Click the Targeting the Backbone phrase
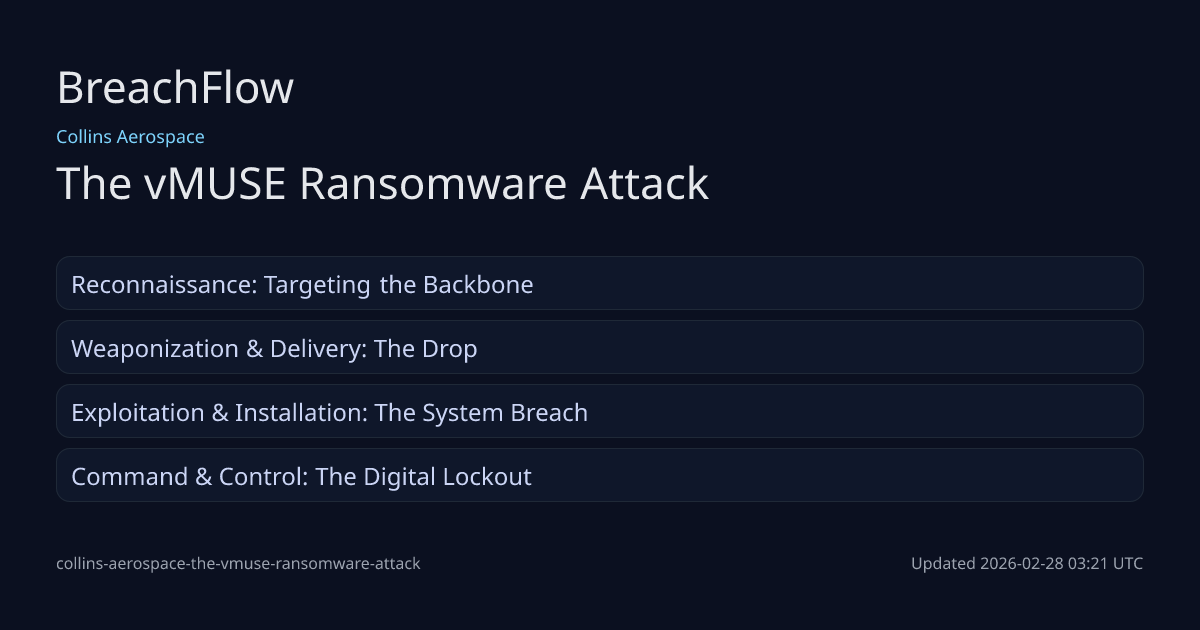The width and height of the screenshot is (1200, 630). tap(398, 285)
